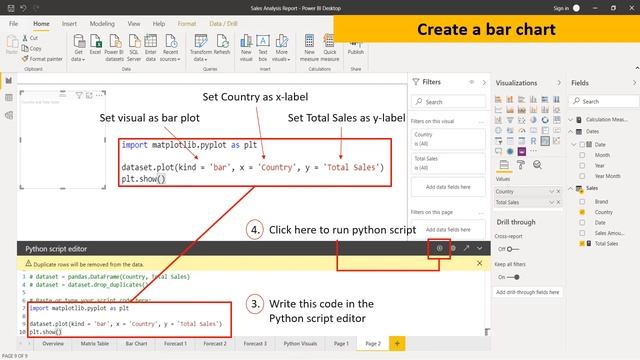640x360 pixels.
Task: Open the Enter data tool
Action: 151,48
